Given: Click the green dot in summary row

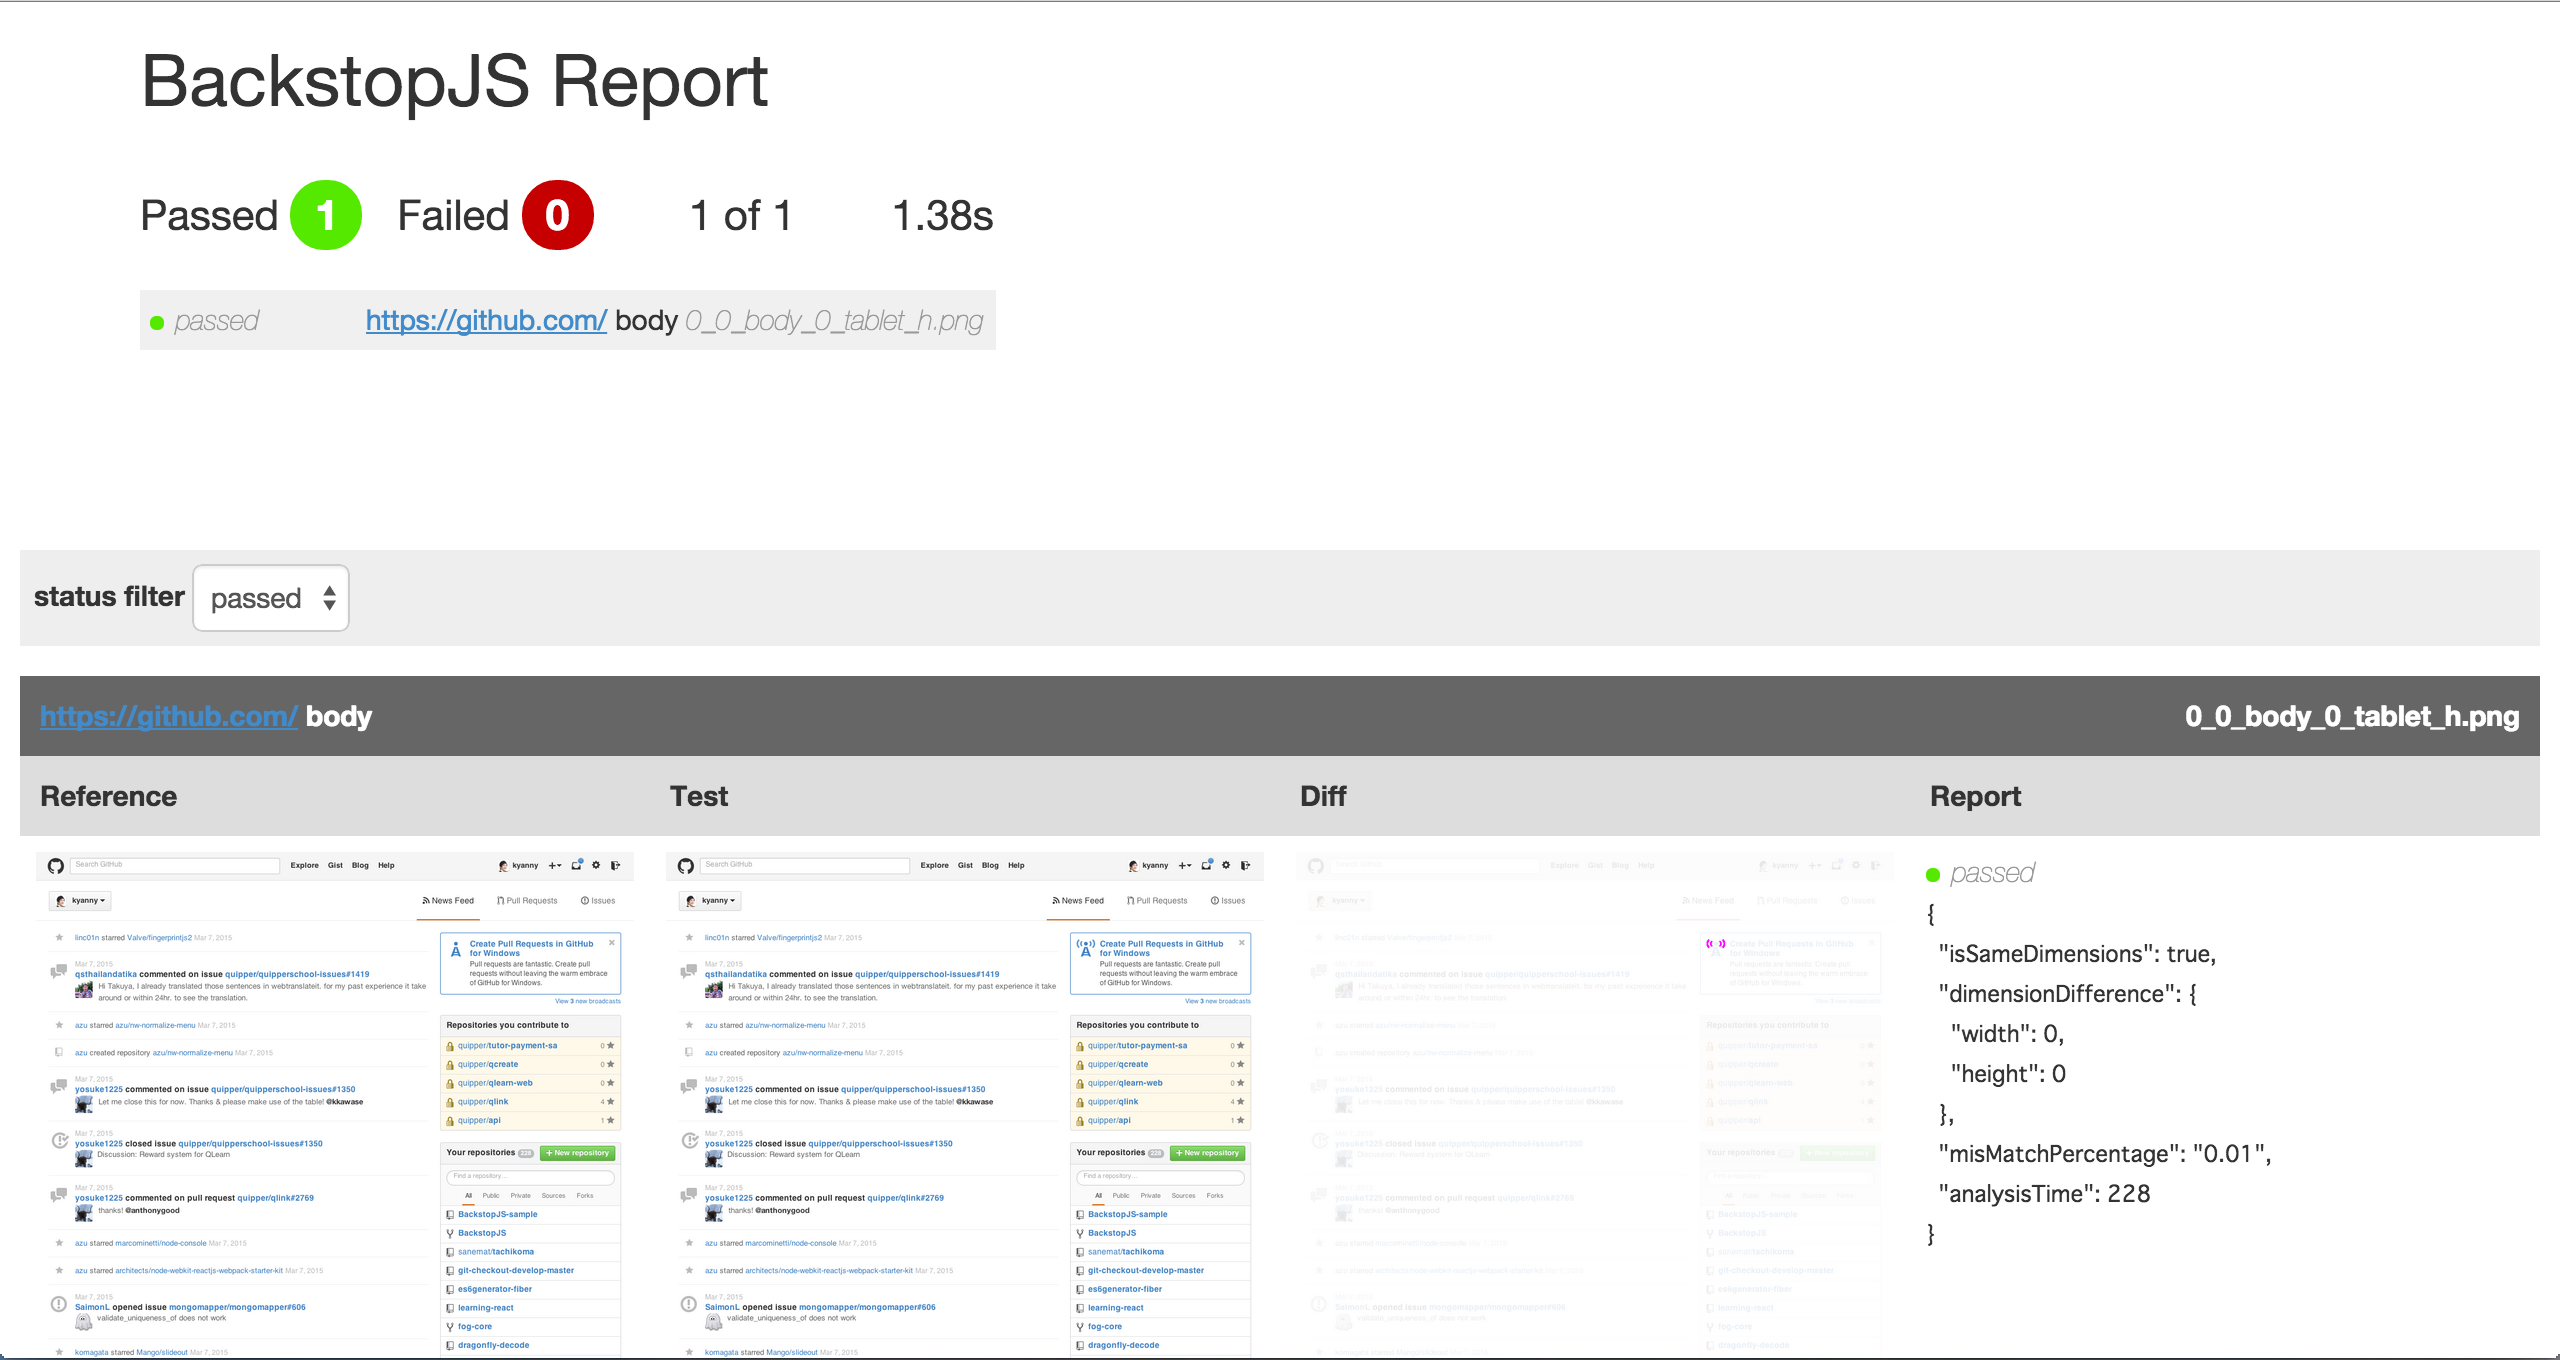Looking at the screenshot, I should (157, 323).
